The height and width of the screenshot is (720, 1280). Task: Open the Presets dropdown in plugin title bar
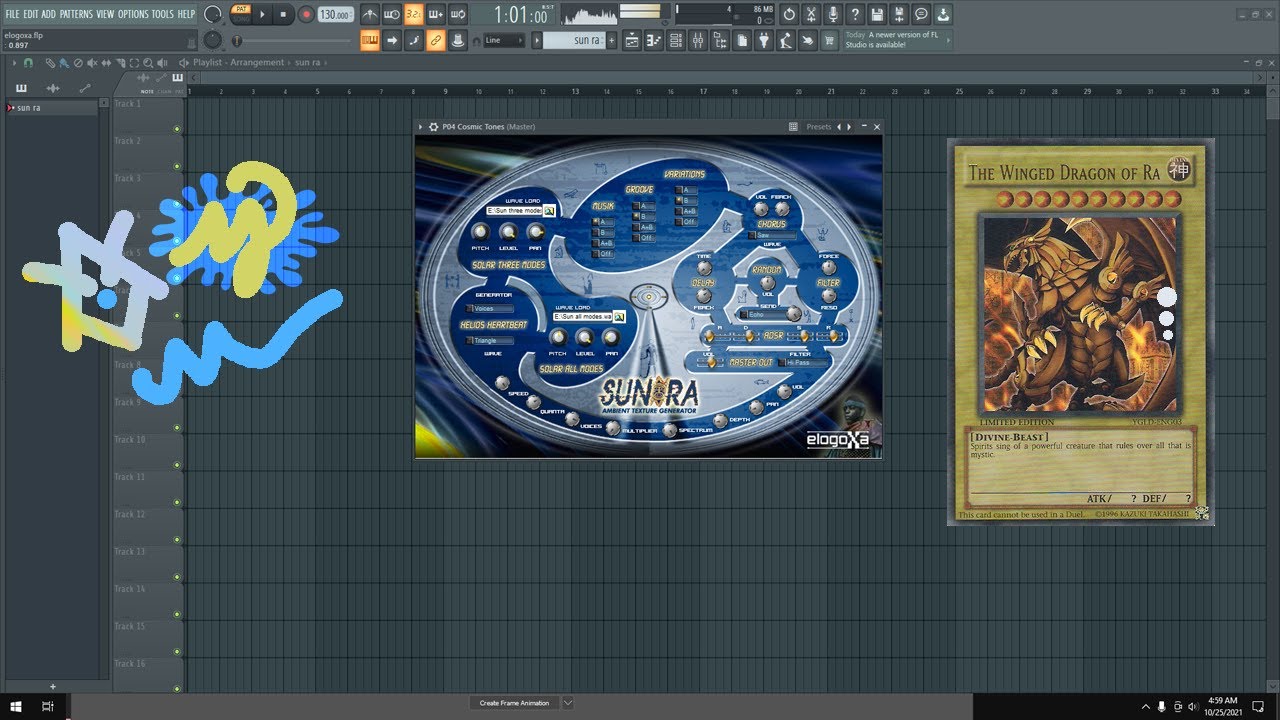[x=819, y=127]
